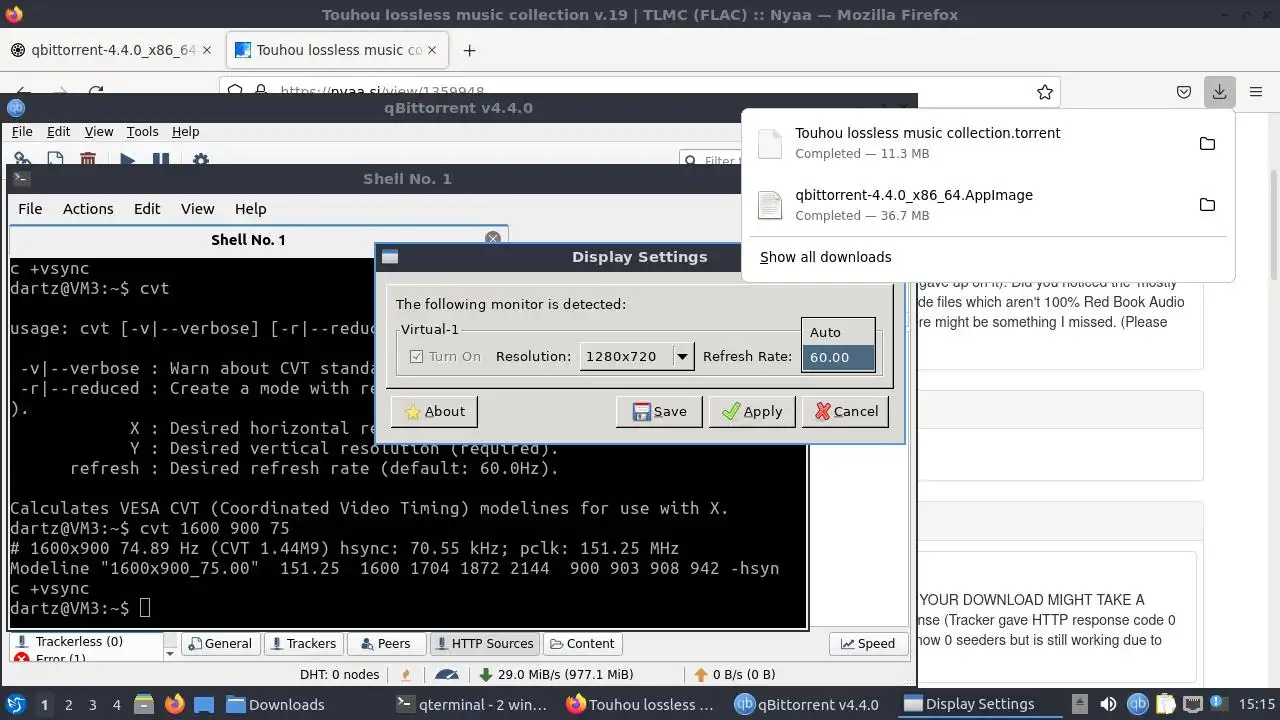The height and width of the screenshot is (720, 1280).
Task: Click the Save to Pocket icon in Firefox
Action: coord(1183,92)
